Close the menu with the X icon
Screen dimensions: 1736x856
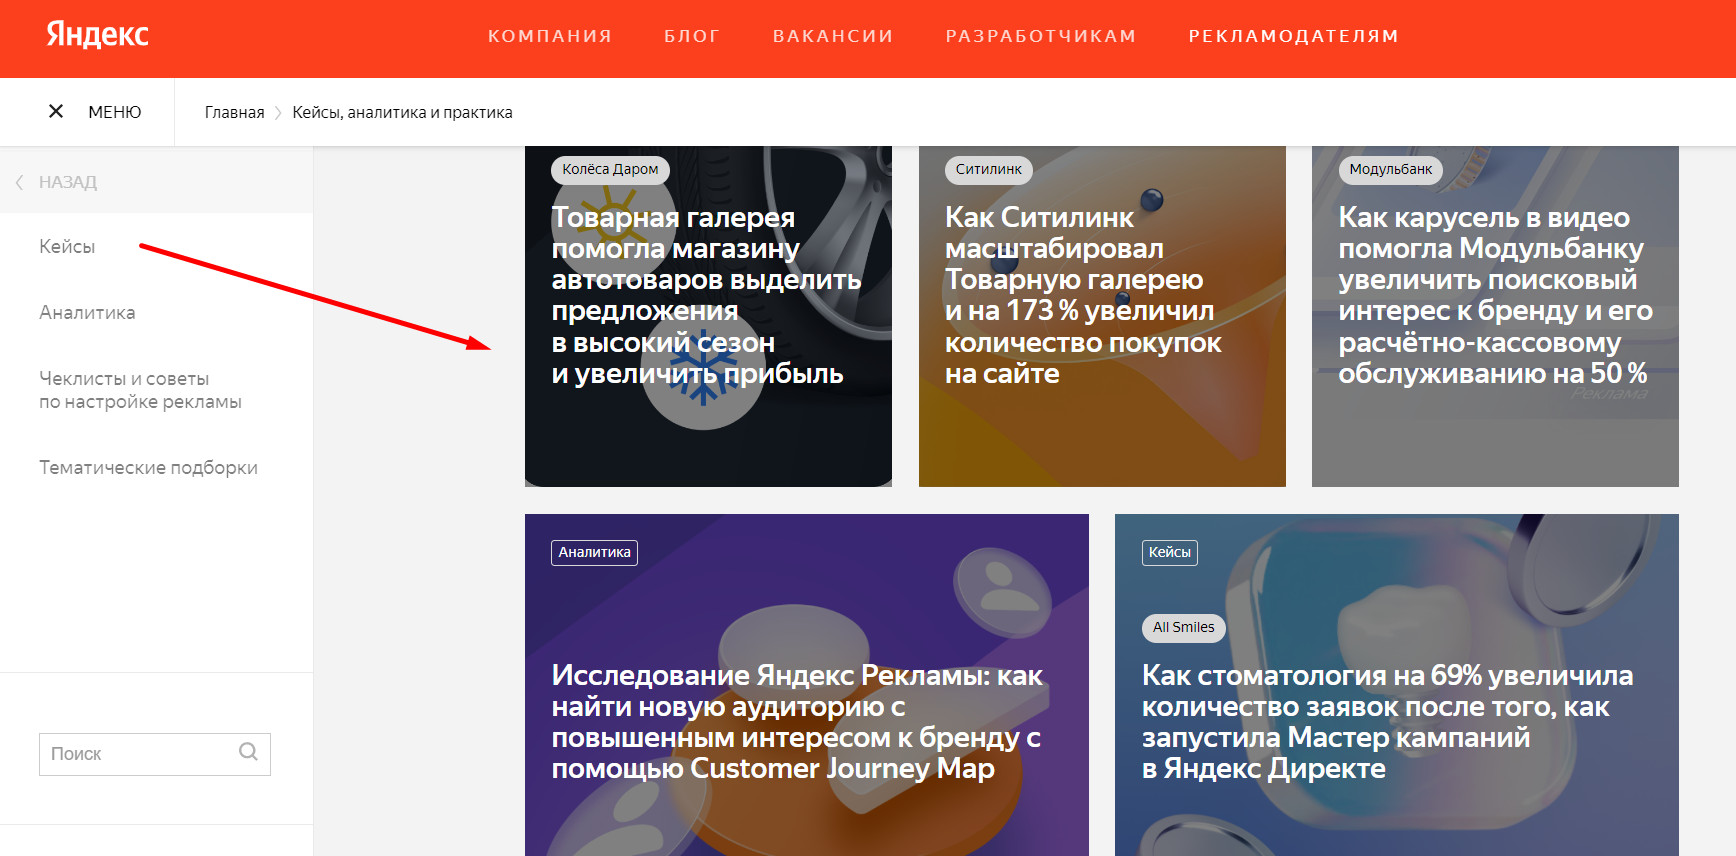pyautogui.click(x=56, y=111)
